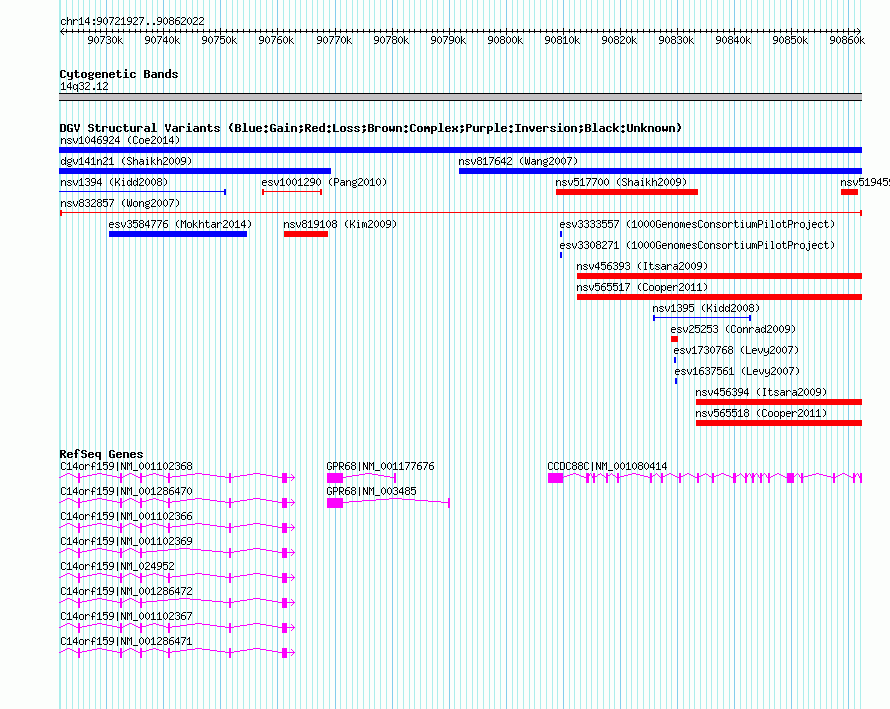Viewport: 890px width, 709px height.
Task: Click the 90750k ruler tick label
Action: coord(220,40)
